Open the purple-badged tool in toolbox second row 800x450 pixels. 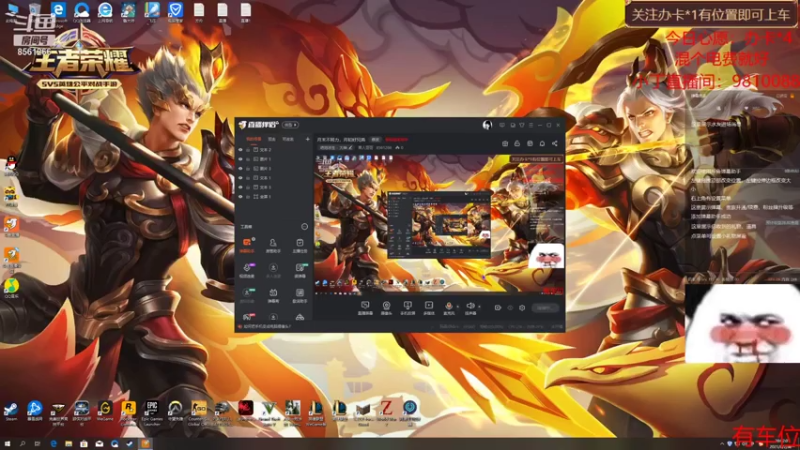pos(247,269)
